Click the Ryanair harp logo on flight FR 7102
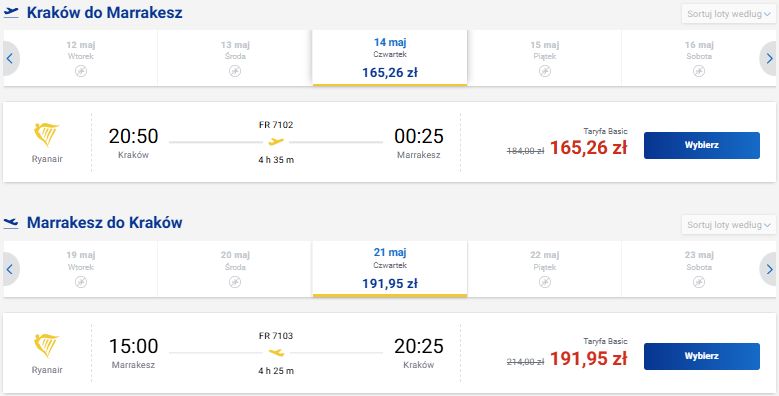The height and width of the screenshot is (396, 779). point(47,135)
